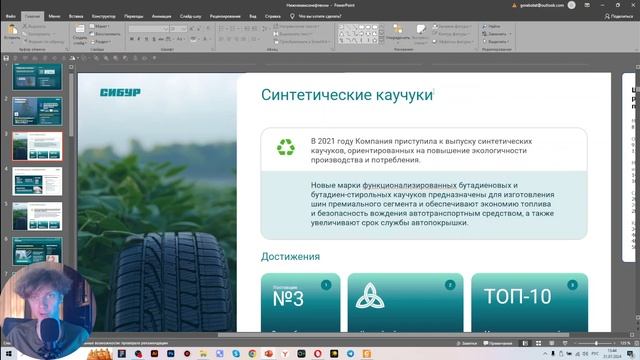
Task: Click the green recycle icon on the slide
Action: (286, 147)
